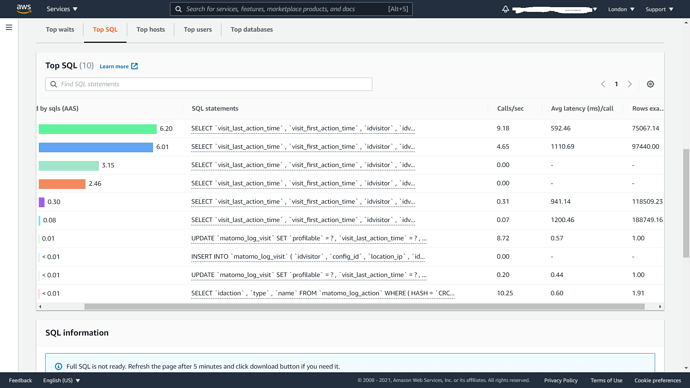Open Top SQL table settings gear

coord(650,84)
